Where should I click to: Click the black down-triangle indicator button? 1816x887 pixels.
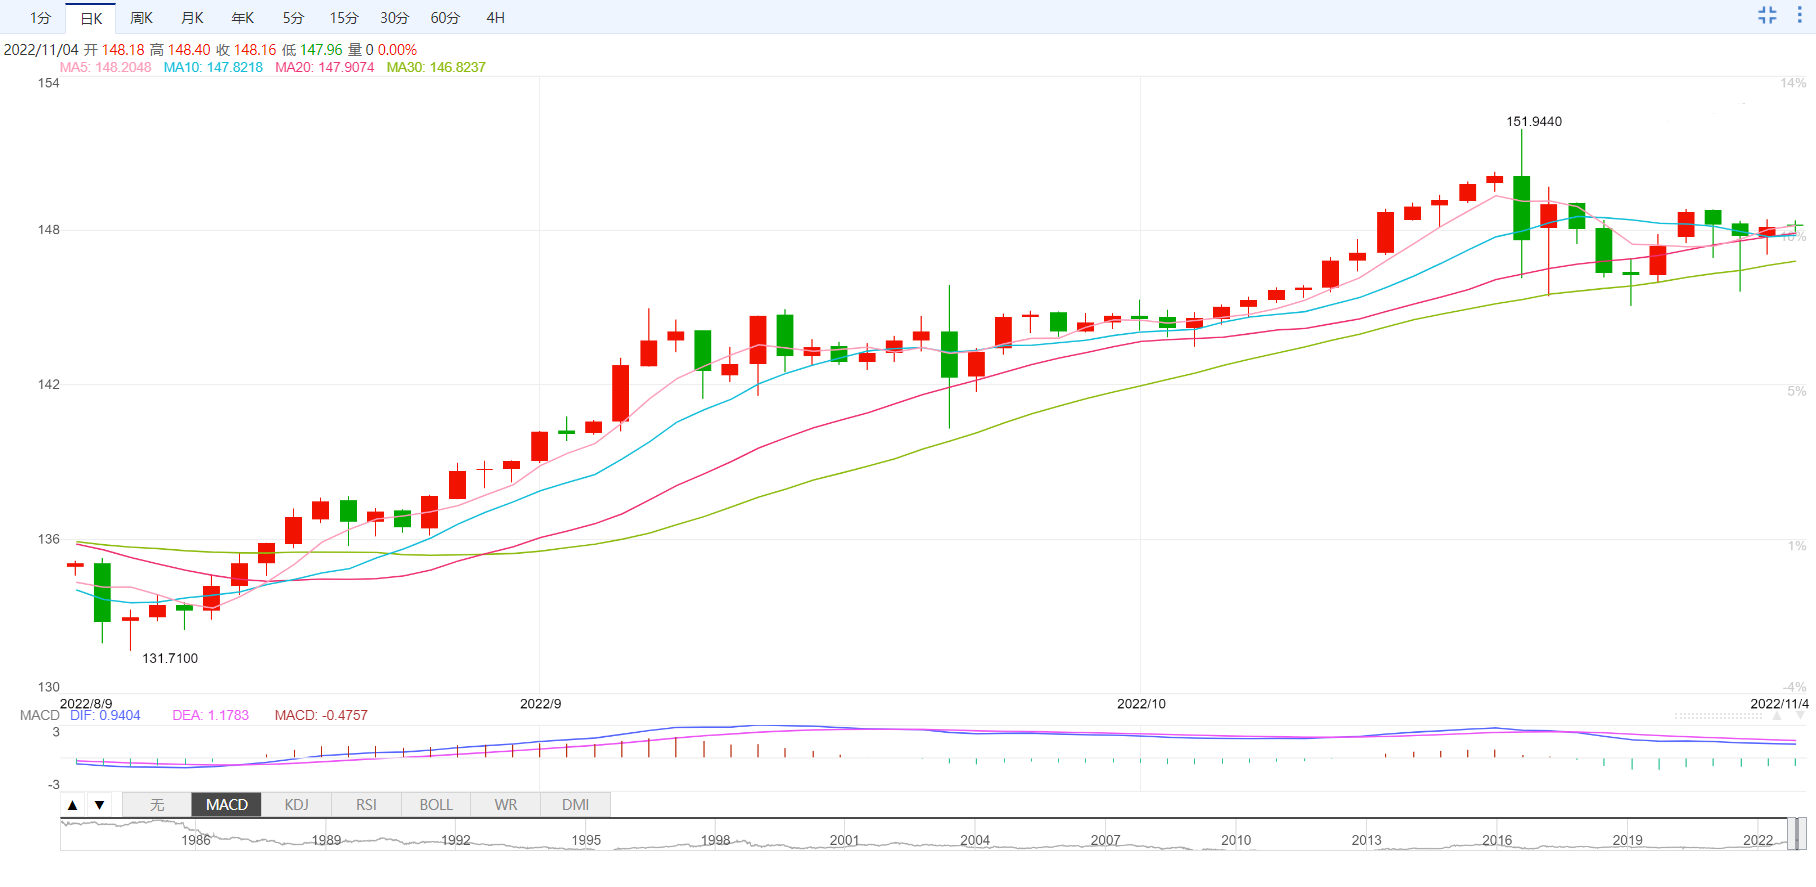click(99, 805)
